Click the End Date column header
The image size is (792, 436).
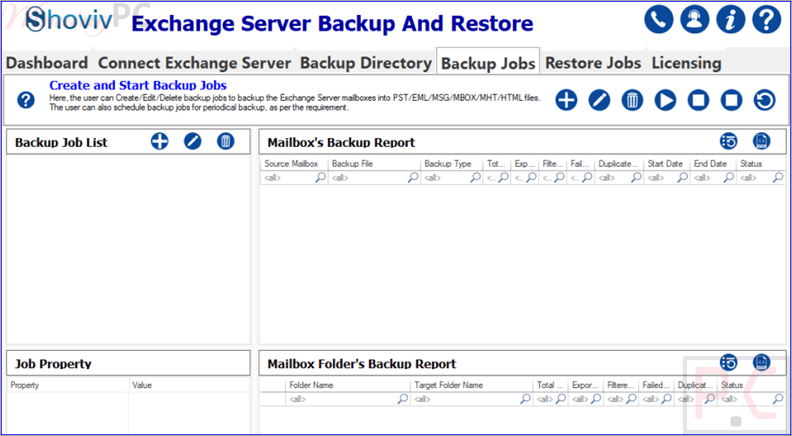pyautogui.click(x=713, y=164)
